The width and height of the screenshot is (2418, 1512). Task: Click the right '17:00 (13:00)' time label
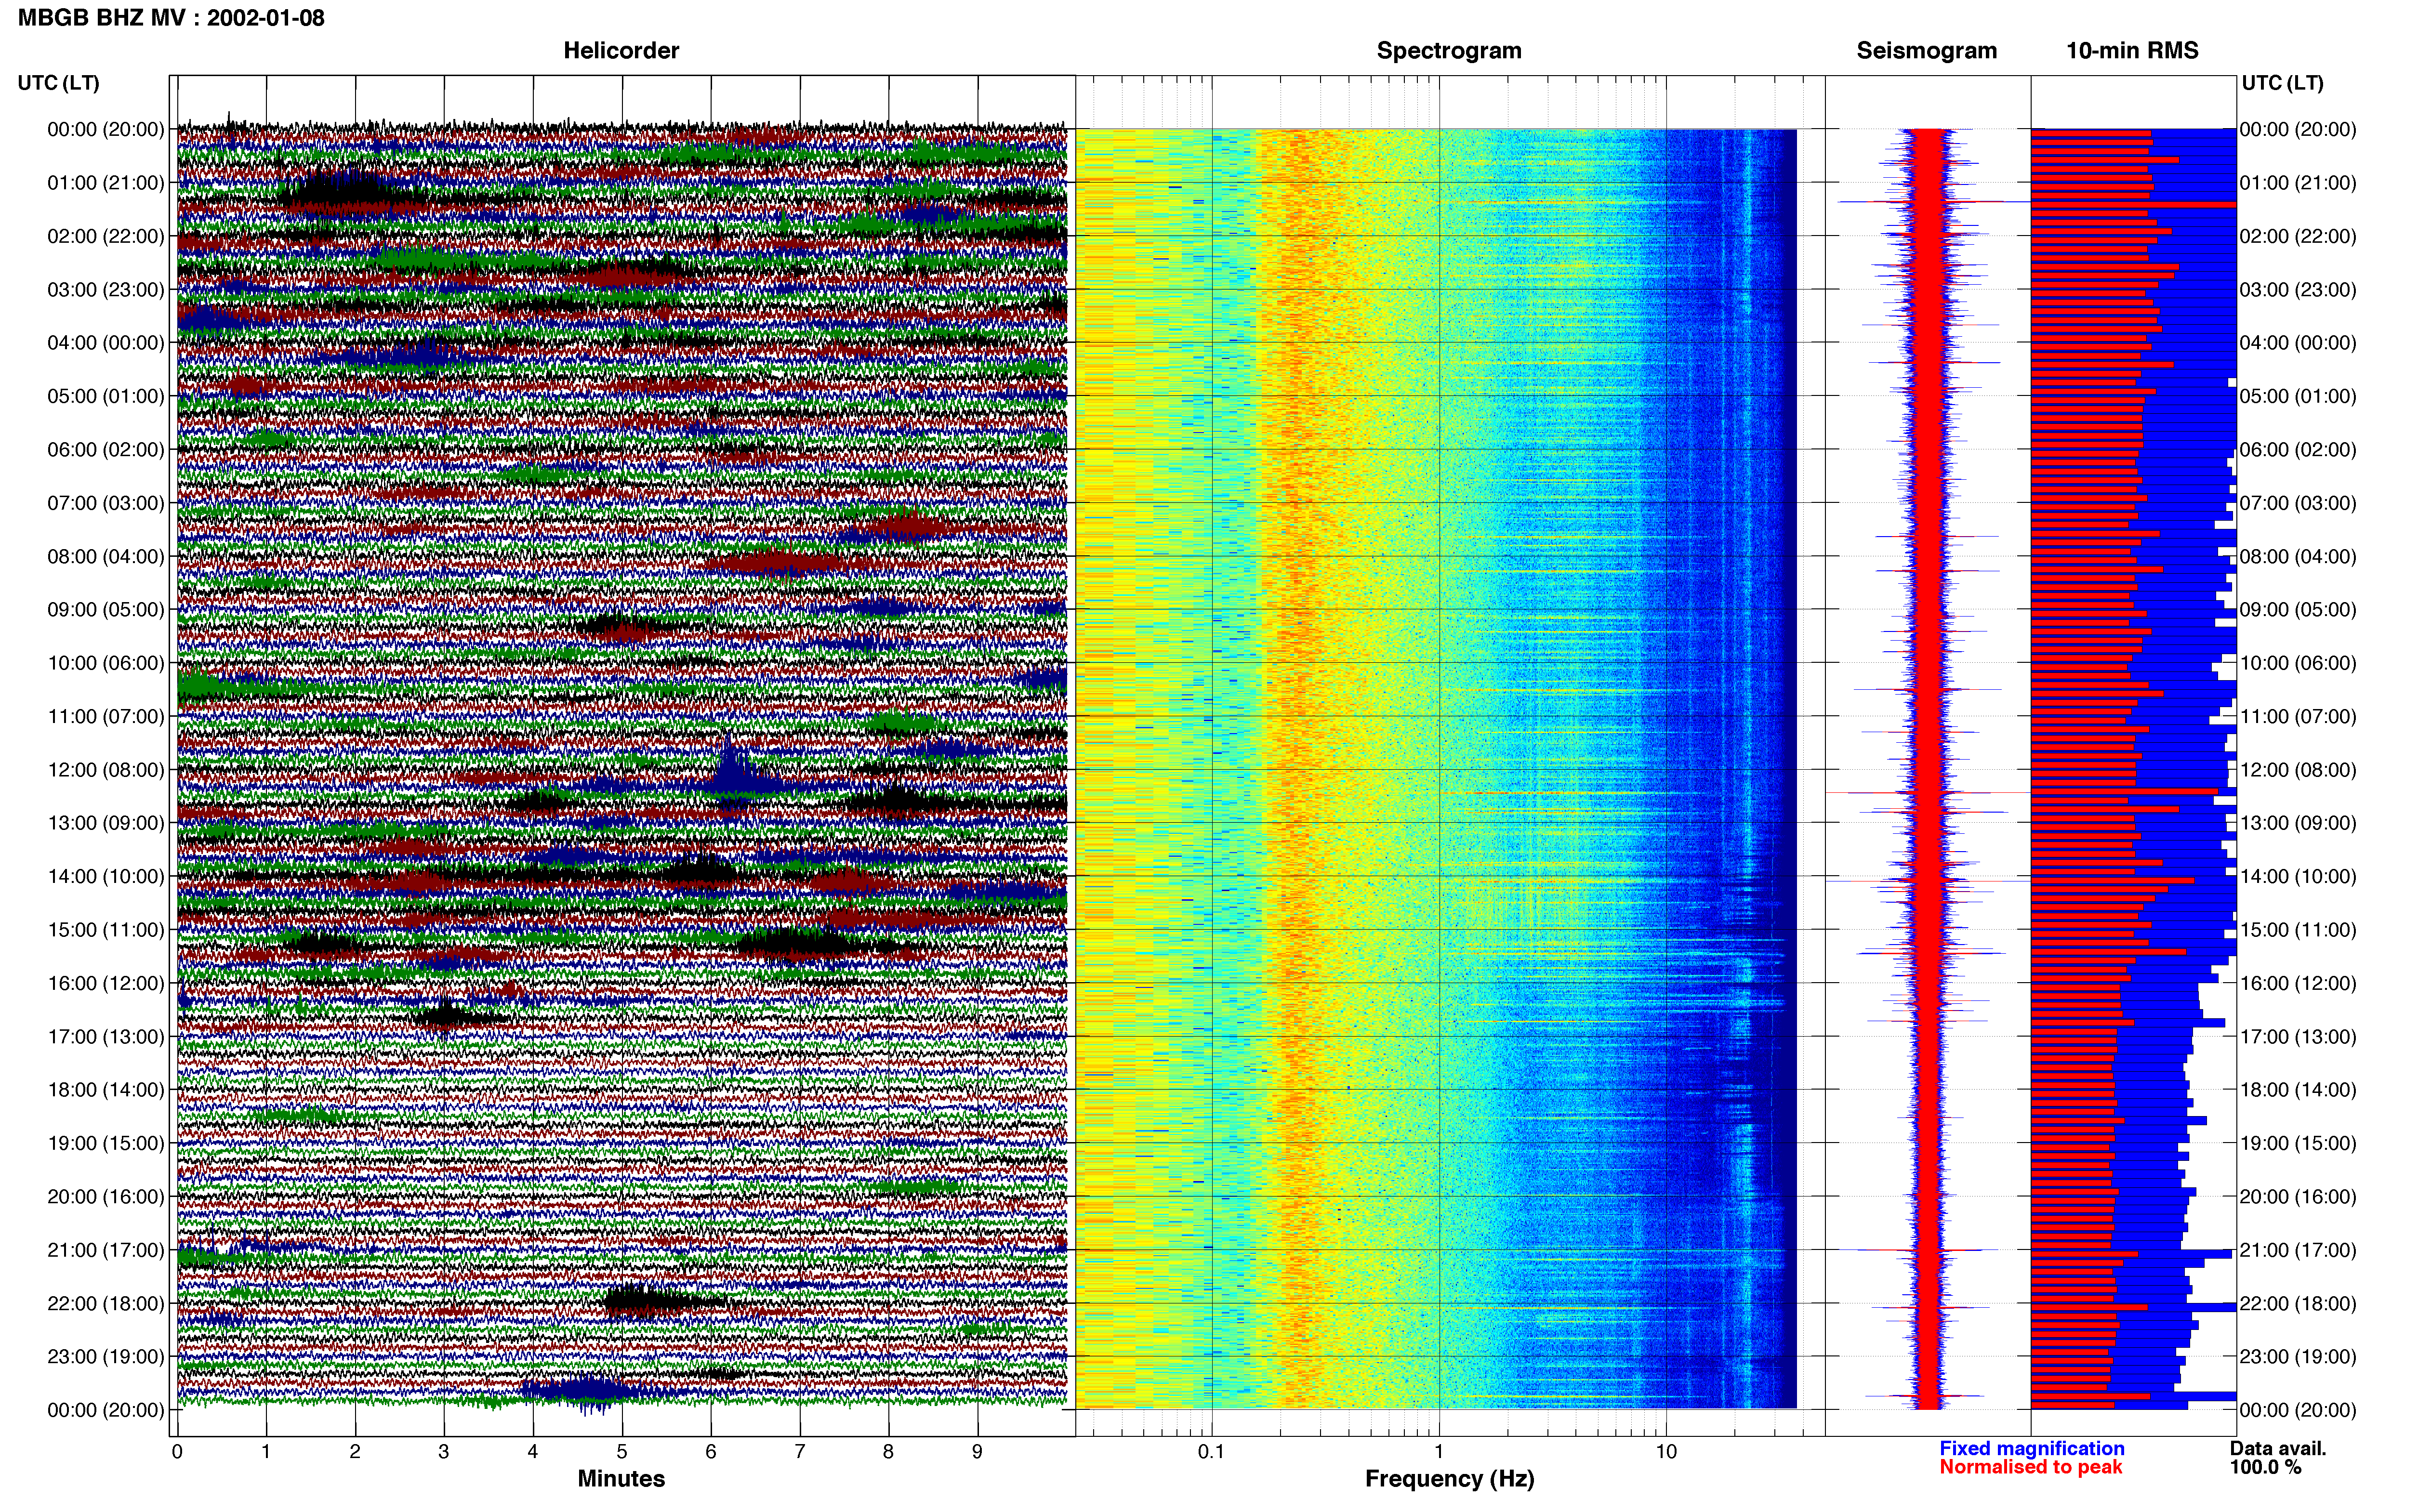click(2298, 1036)
